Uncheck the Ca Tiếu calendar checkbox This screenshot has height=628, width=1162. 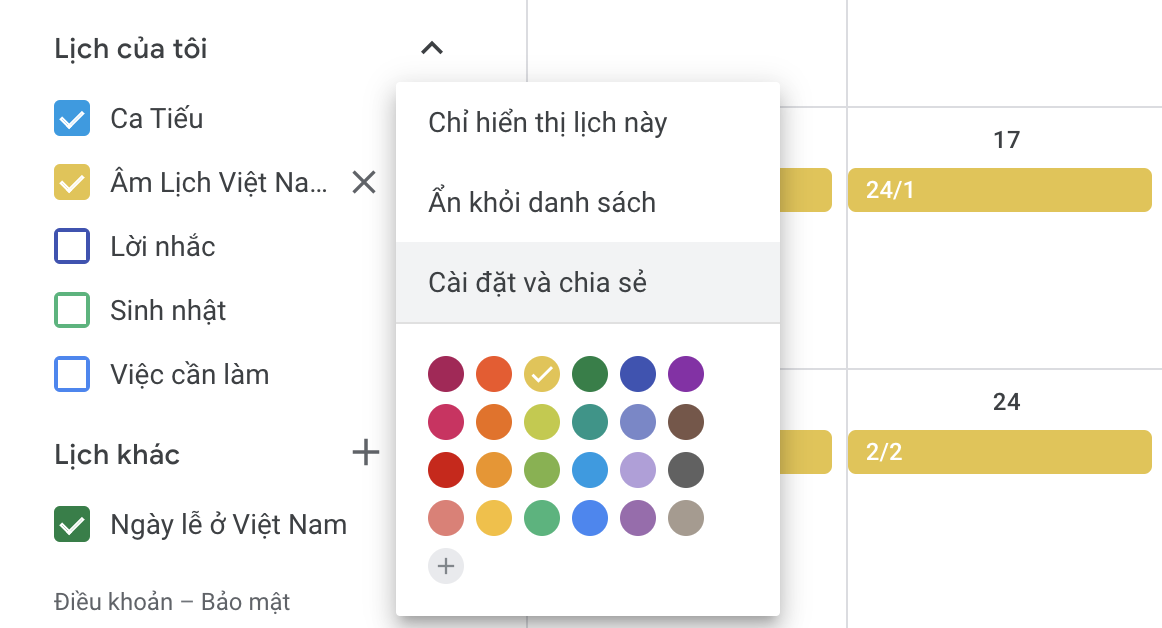(x=72, y=119)
